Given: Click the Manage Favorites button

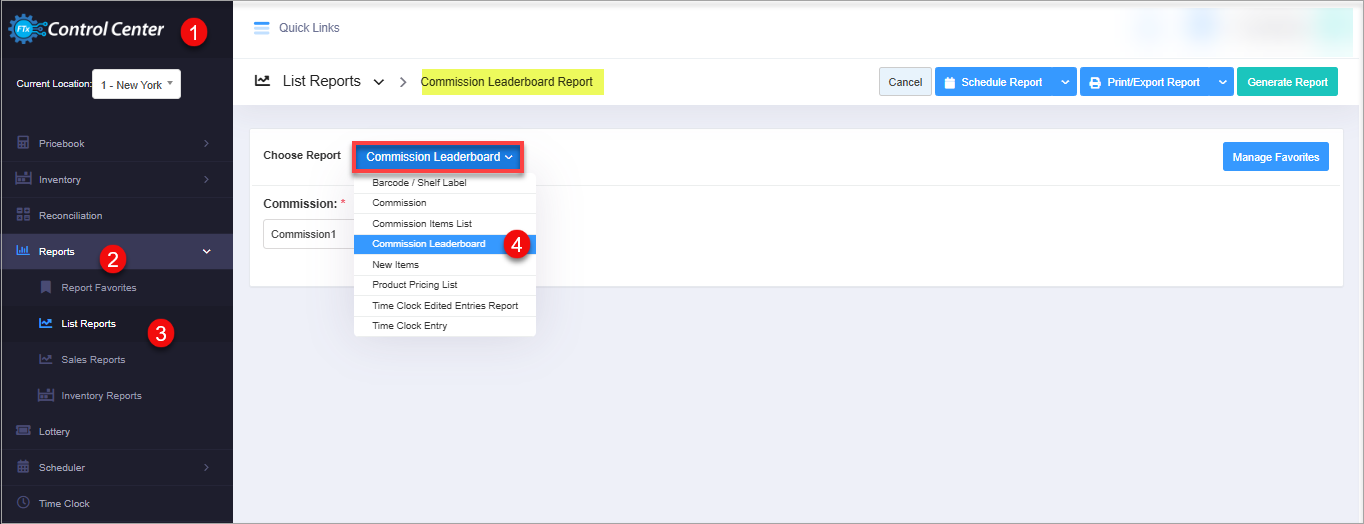Looking at the screenshot, I should pos(1276,157).
